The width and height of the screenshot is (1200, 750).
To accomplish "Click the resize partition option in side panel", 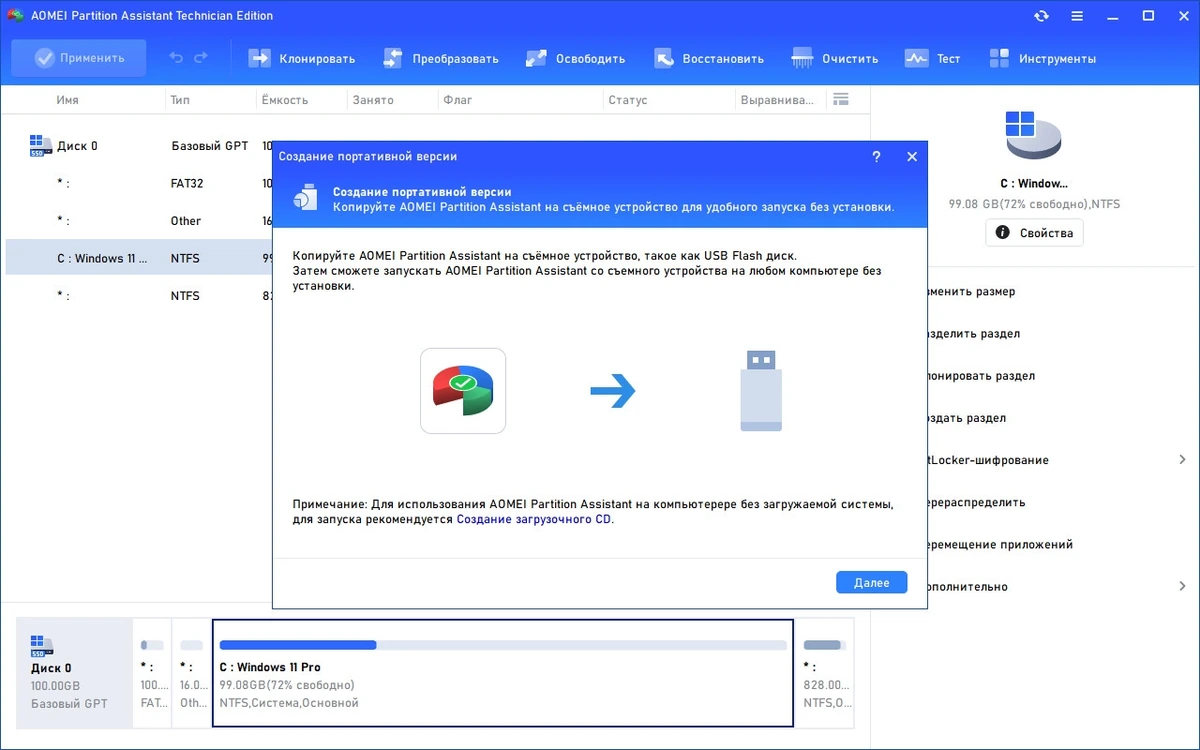I will pos(970,292).
